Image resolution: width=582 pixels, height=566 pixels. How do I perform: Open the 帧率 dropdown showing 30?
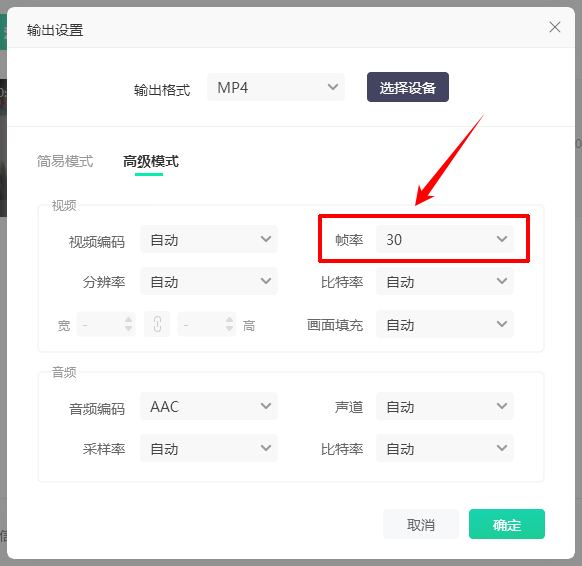point(445,239)
